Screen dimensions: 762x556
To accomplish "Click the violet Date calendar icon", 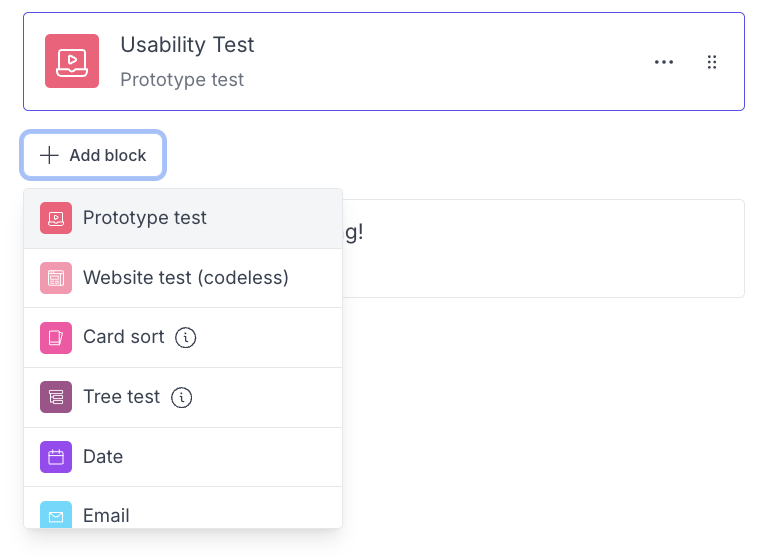I will click(56, 457).
